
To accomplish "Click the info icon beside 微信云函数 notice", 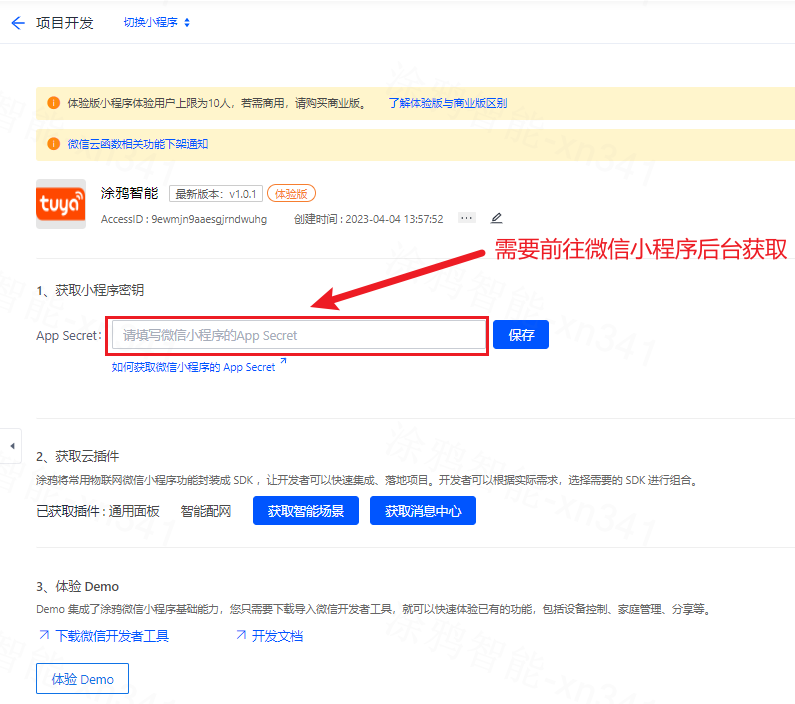I will pyautogui.click(x=53, y=144).
